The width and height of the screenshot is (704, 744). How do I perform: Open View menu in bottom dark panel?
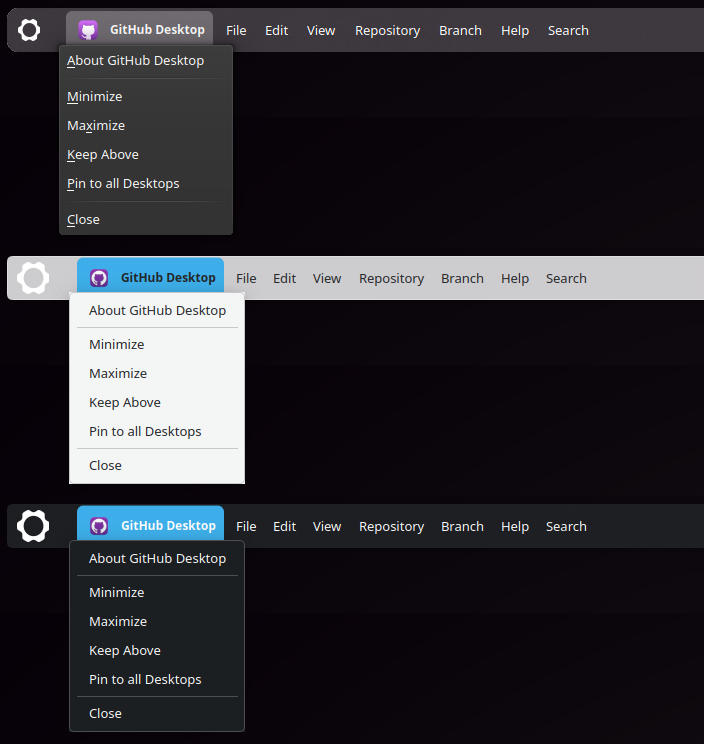point(327,527)
